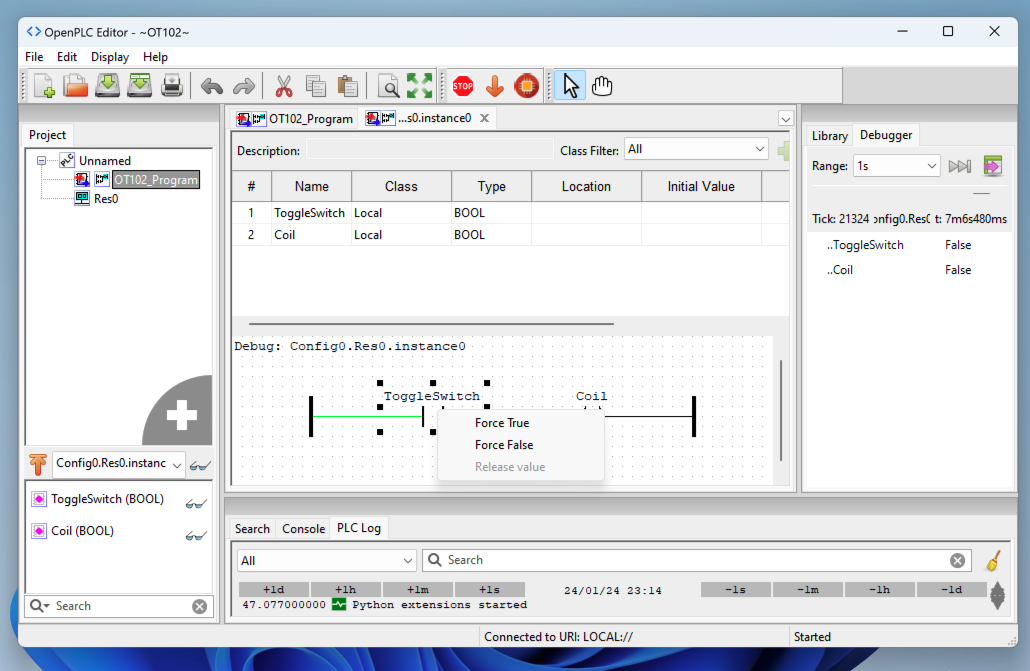This screenshot has height=671, width=1030.
Task: Open the Help menu
Action: coord(155,57)
